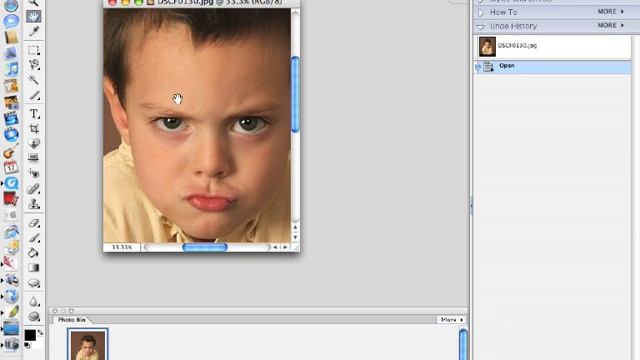
Task: Select the Blur tool
Action: 34,302
